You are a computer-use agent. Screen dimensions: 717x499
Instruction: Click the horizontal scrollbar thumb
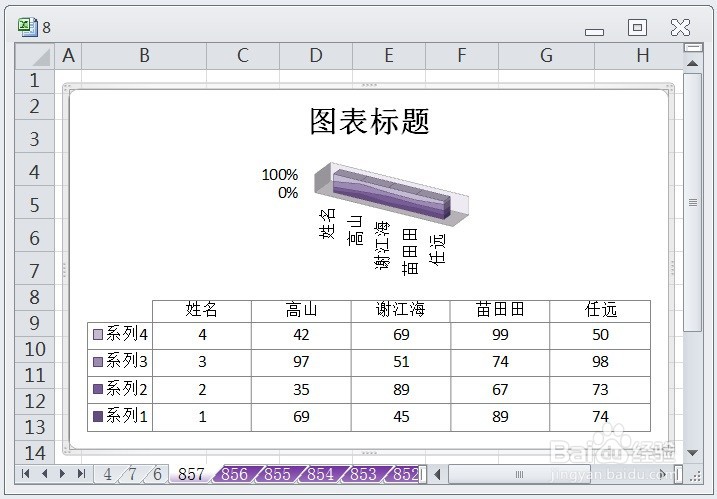(519, 474)
